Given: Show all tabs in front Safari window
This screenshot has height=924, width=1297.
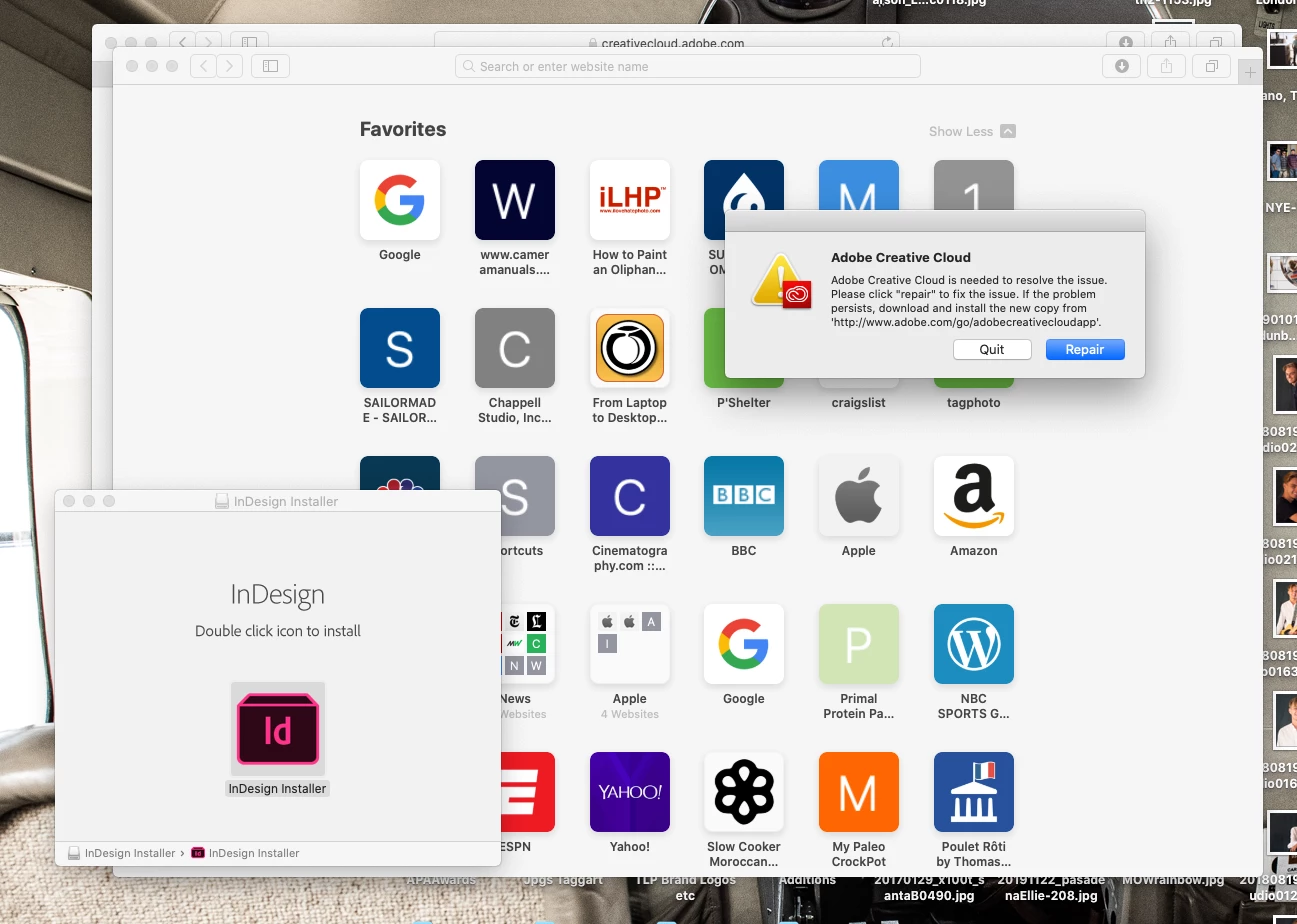Looking at the screenshot, I should (x=1211, y=66).
